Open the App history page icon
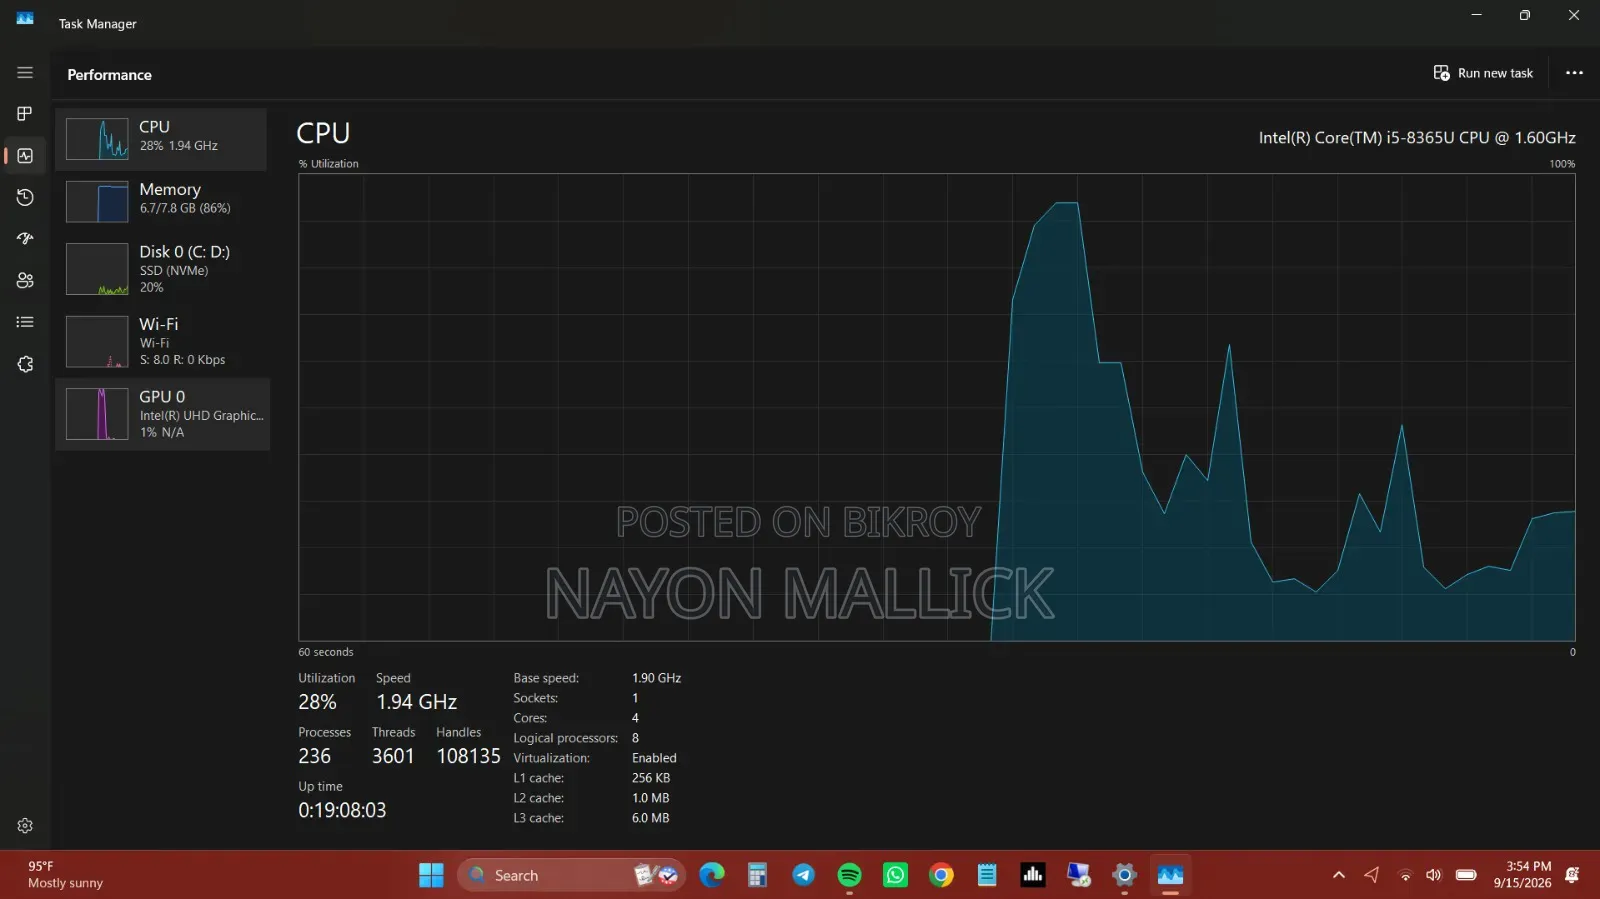The width and height of the screenshot is (1600, 899). pyautogui.click(x=25, y=198)
